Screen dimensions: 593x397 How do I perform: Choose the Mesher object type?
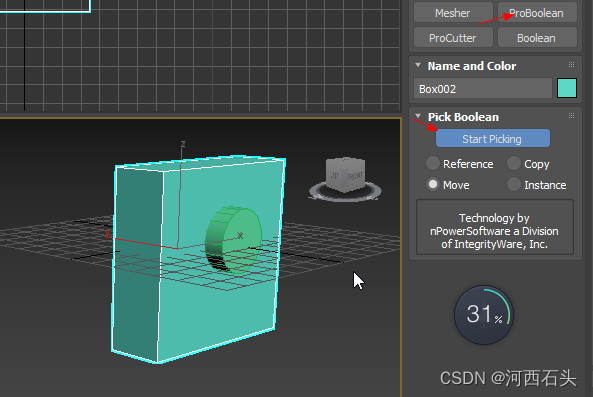(x=453, y=12)
